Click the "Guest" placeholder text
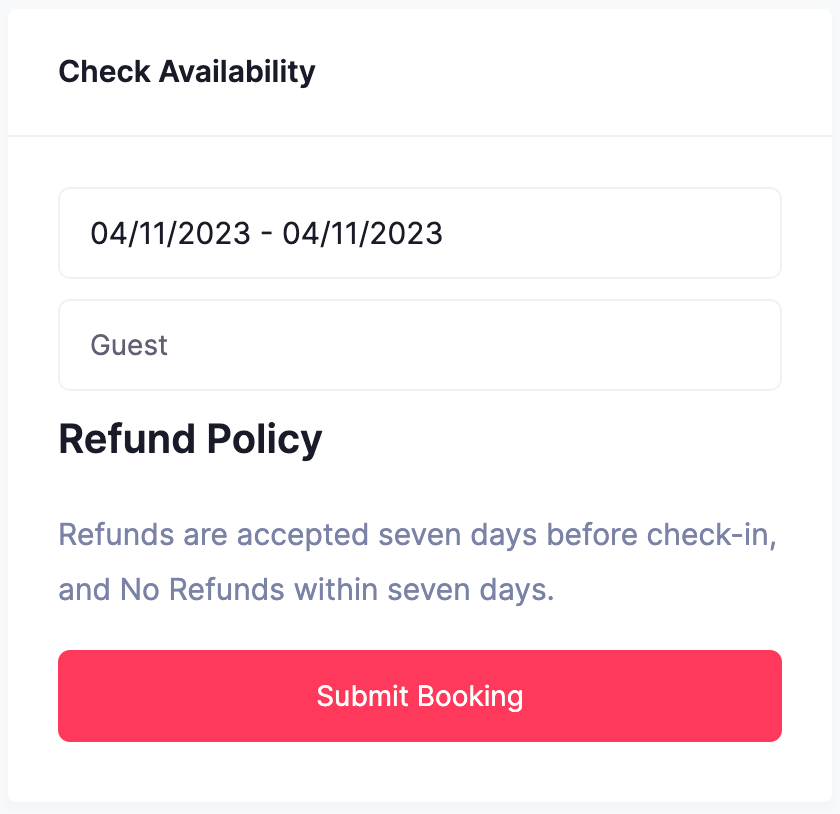The image size is (840, 814). click(x=129, y=345)
